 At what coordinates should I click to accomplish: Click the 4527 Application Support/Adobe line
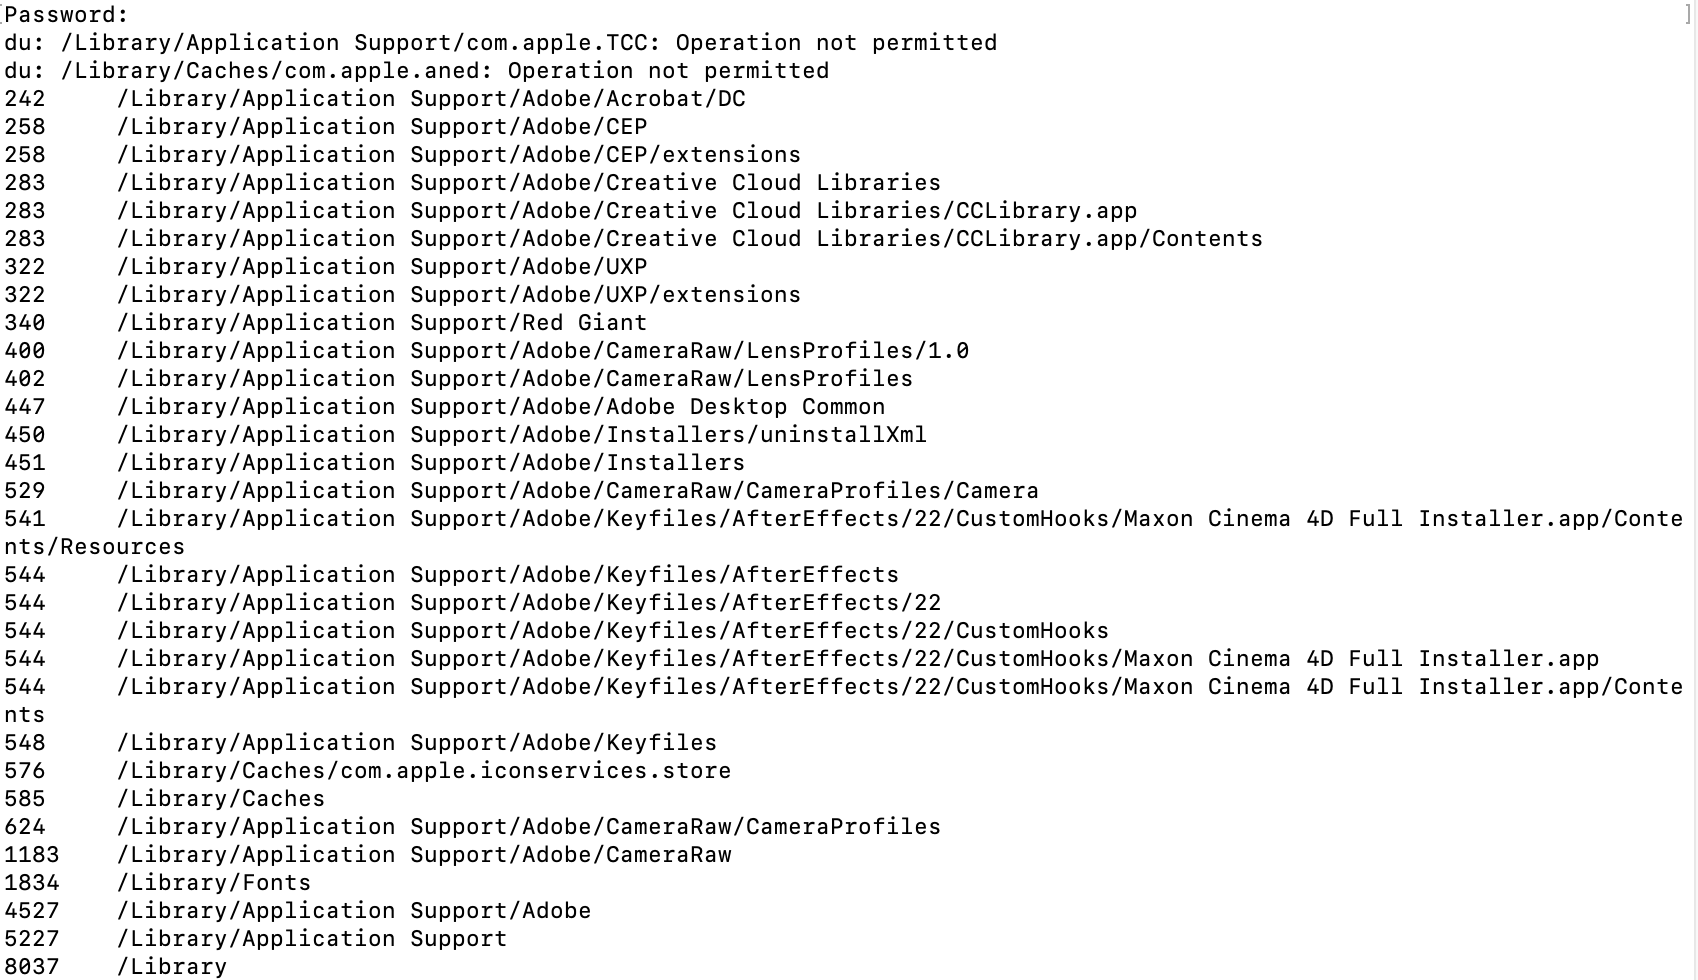pos(353,911)
